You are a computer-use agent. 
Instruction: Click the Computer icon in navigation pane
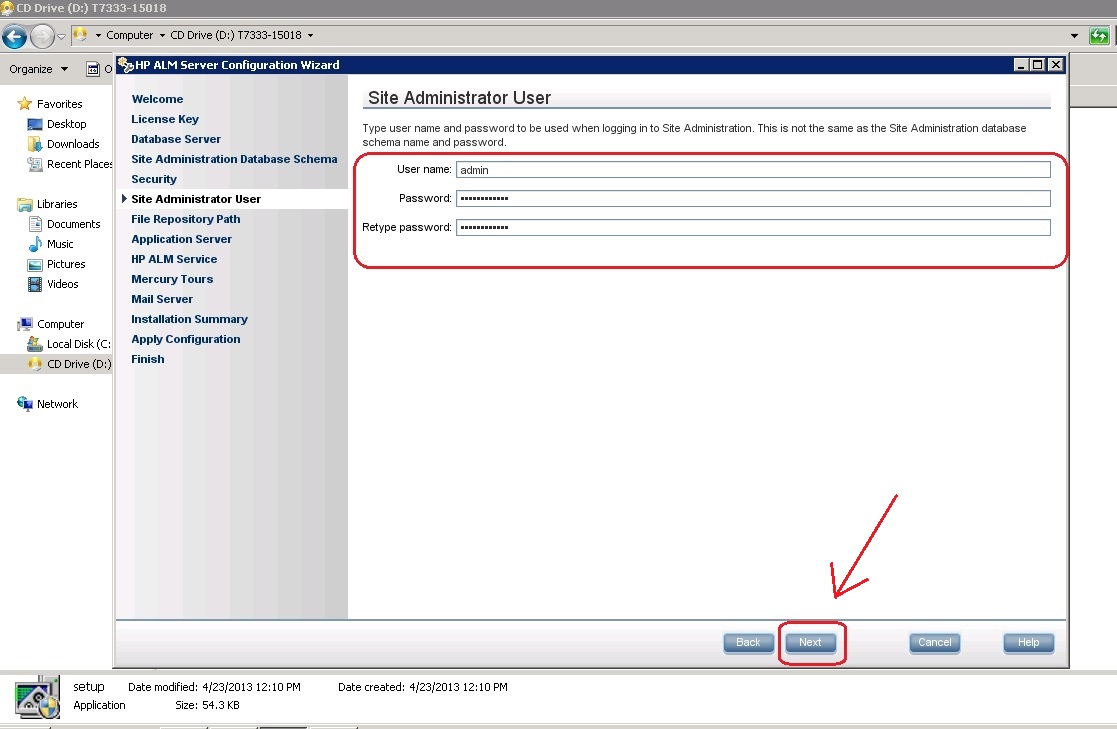[25, 324]
